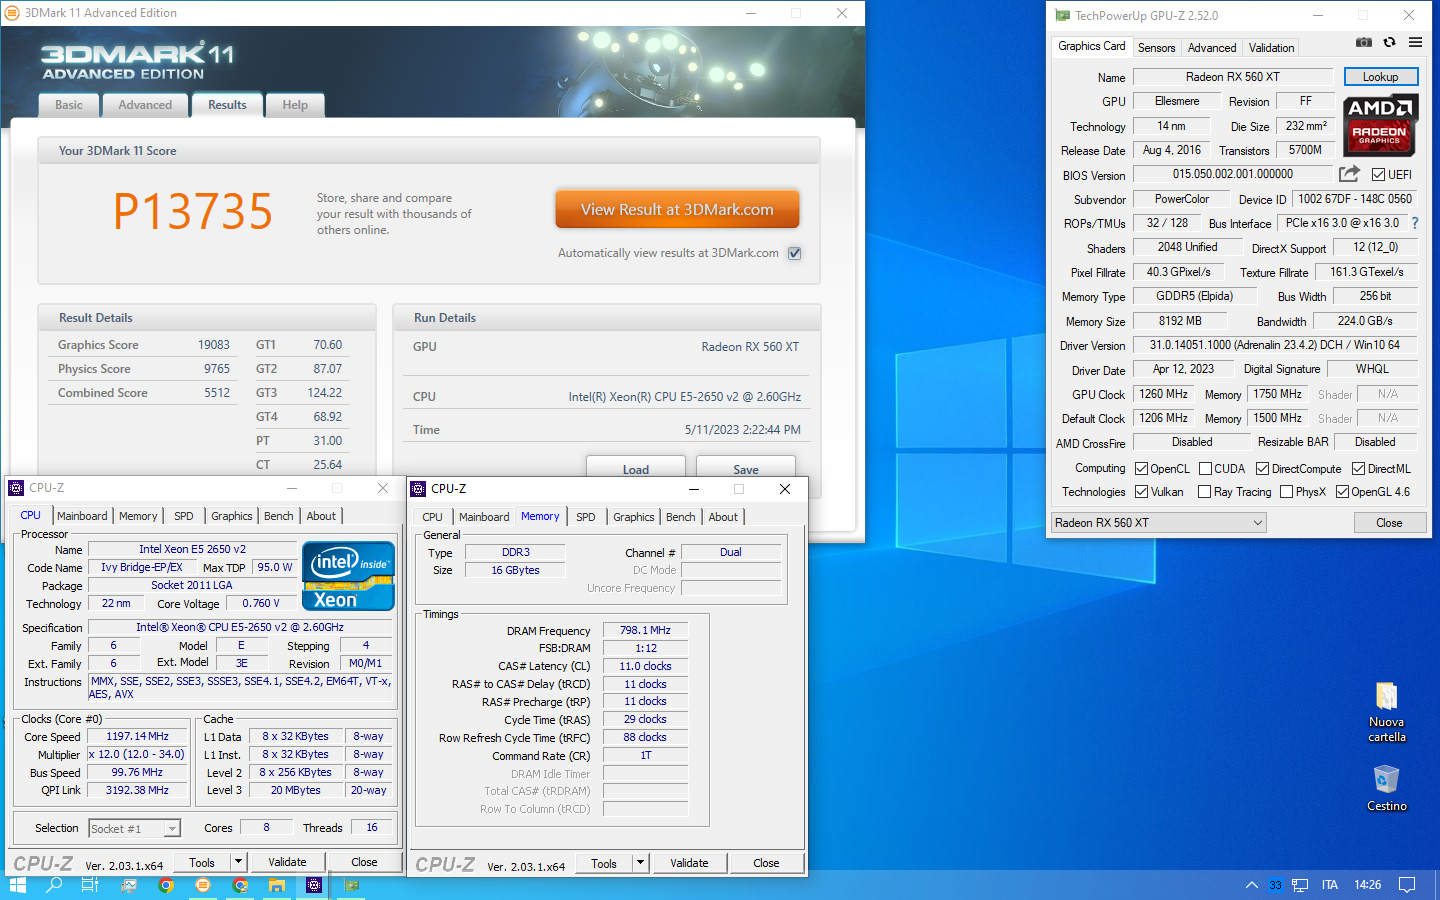Screen dimensions: 1440x900
Task: Click the GPU-Z title bar app icon
Action: (x=1063, y=15)
